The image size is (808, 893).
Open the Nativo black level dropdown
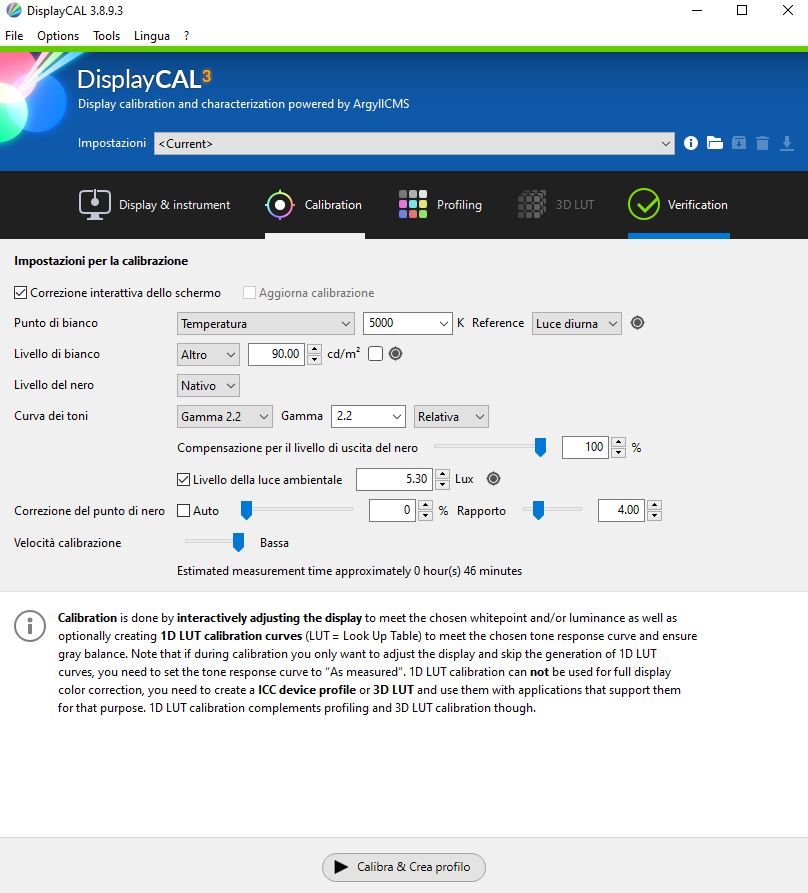(x=208, y=386)
